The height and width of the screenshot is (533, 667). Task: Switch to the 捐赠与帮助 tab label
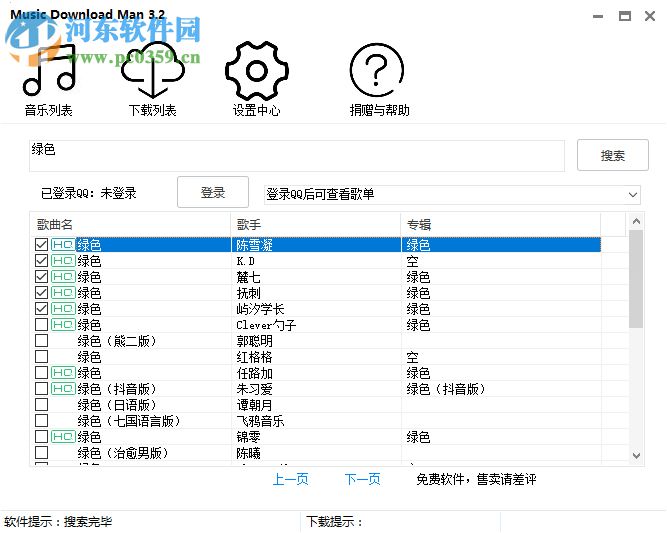(x=379, y=111)
